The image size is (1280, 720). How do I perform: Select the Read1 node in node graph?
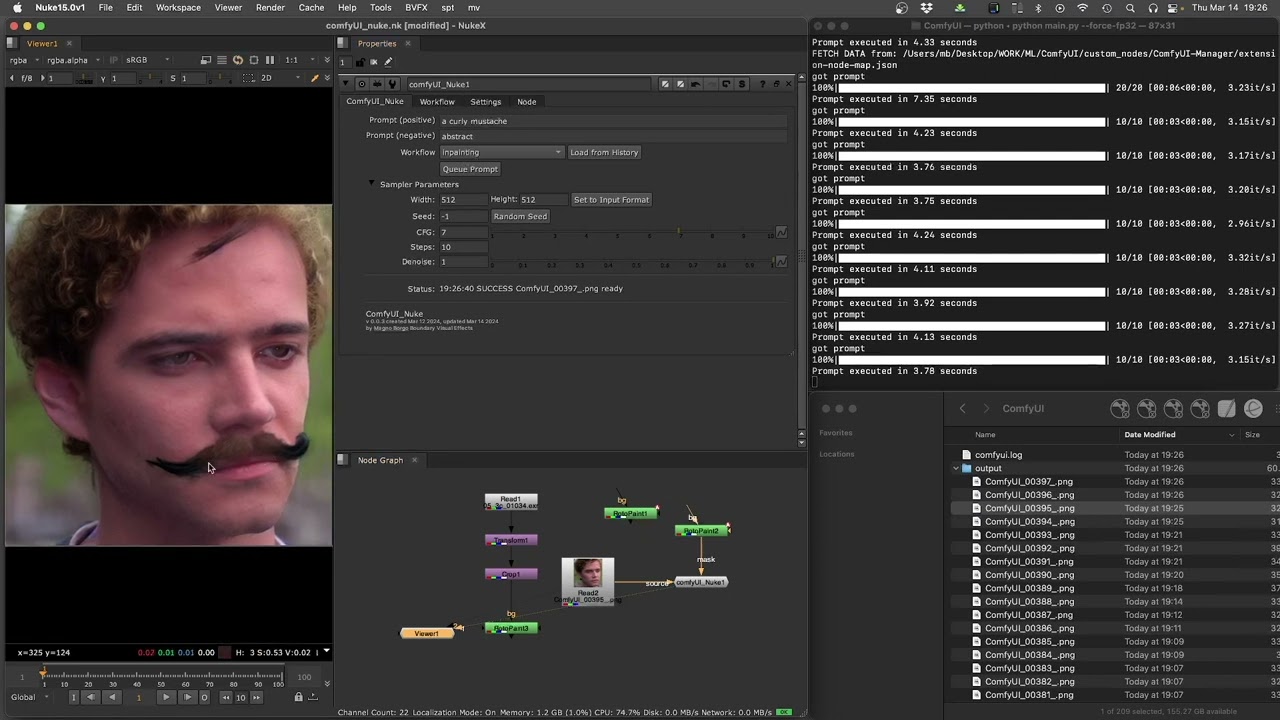[x=511, y=502]
